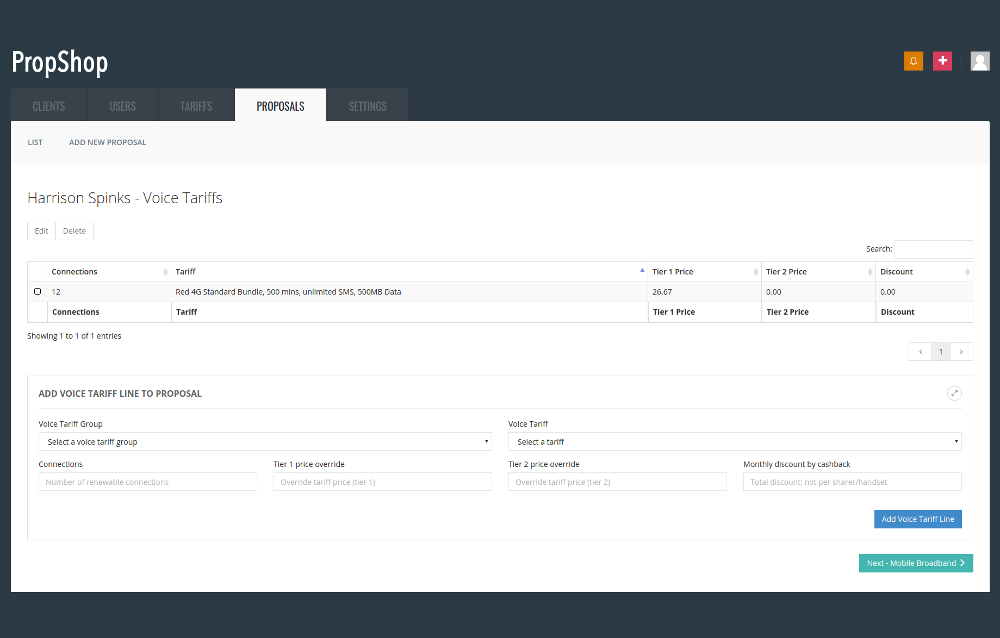Go to next page arrow
The image size is (1000, 638).
pyautogui.click(x=962, y=352)
